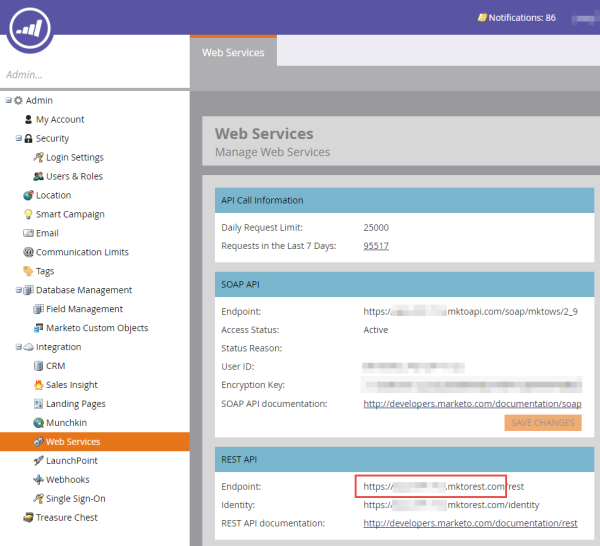Click the API Call Information header
The width and height of the screenshot is (600, 546).
(404, 200)
